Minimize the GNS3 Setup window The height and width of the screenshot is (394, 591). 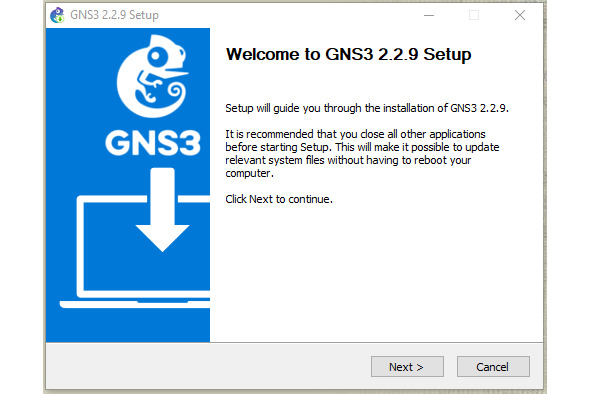pos(429,15)
